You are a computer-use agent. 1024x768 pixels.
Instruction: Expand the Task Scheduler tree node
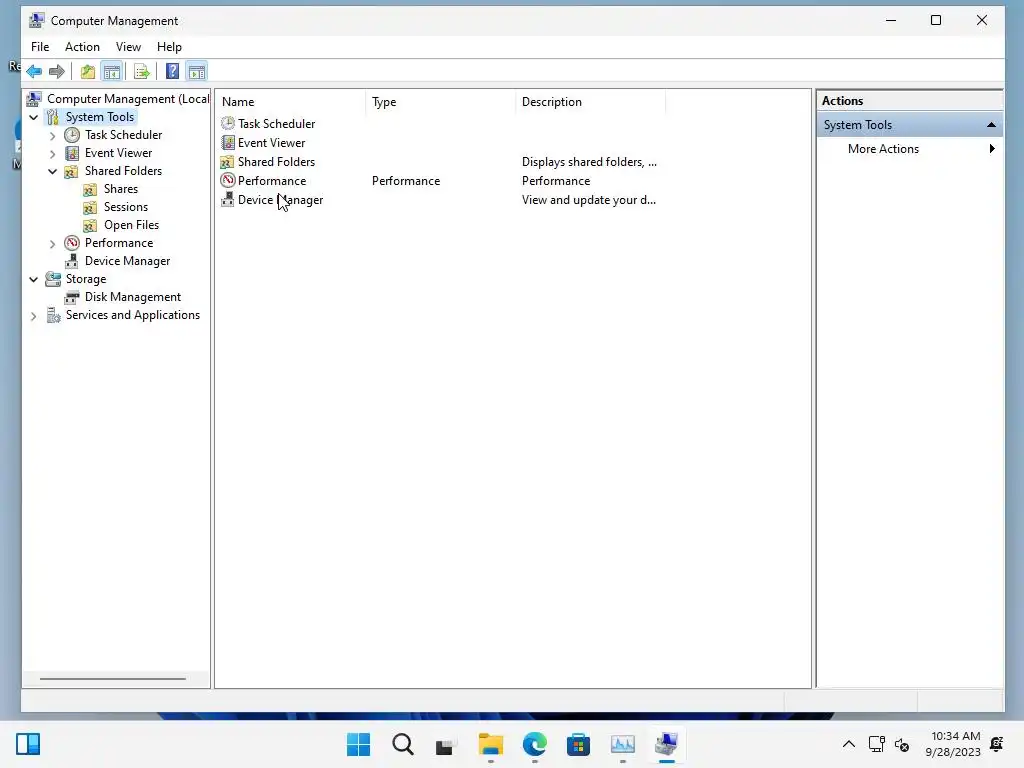pos(52,136)
